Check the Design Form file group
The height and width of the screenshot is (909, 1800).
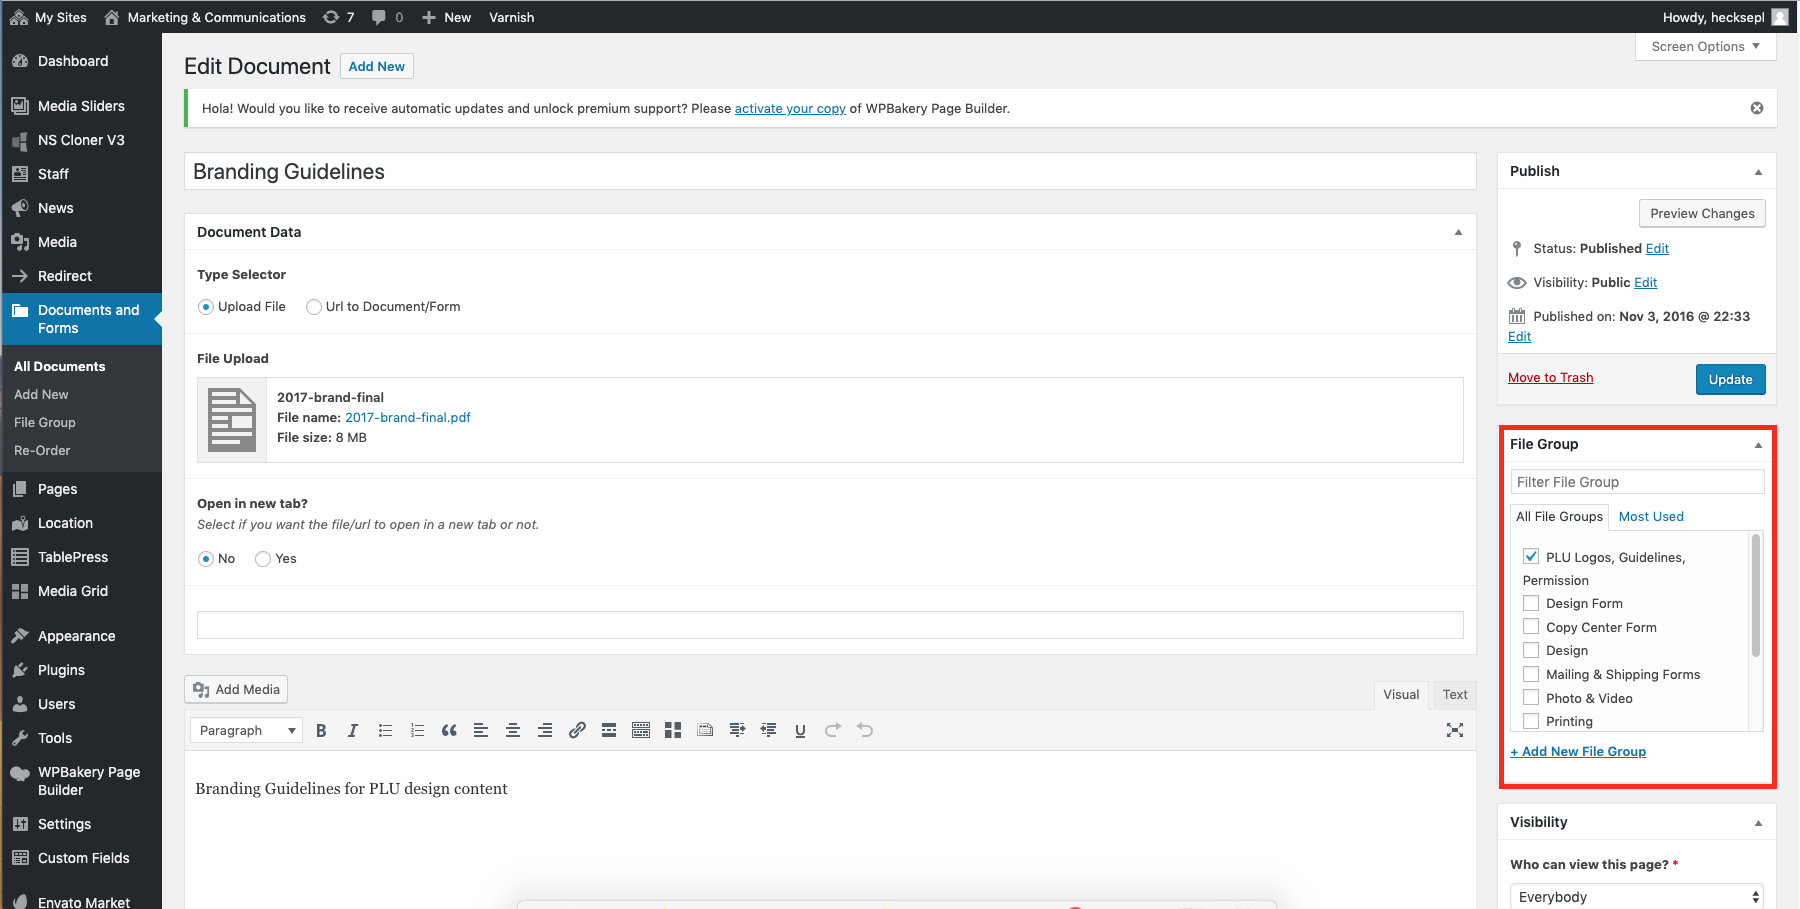[x=1531, y=603]
